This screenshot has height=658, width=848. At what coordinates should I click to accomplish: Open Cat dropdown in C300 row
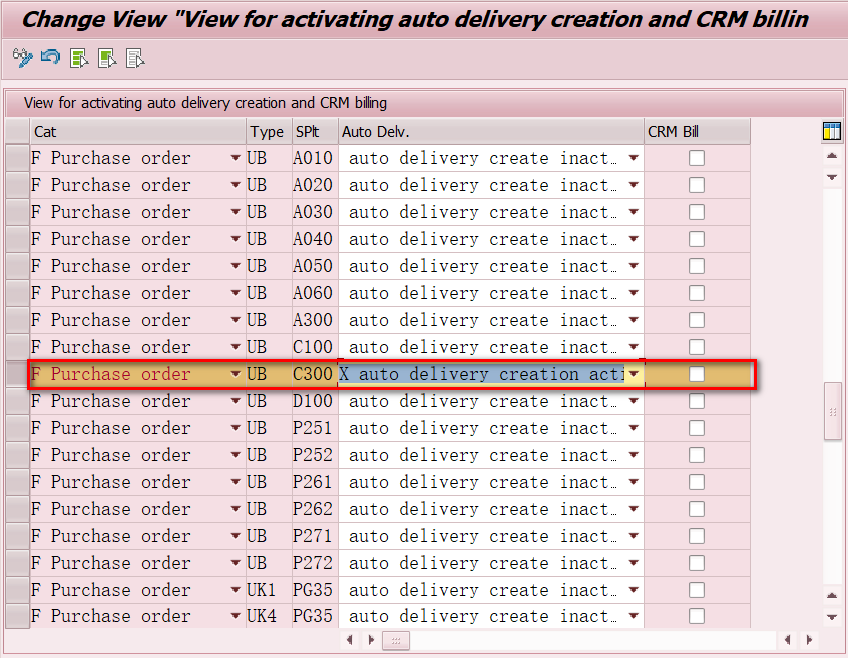tap(235, 374)
